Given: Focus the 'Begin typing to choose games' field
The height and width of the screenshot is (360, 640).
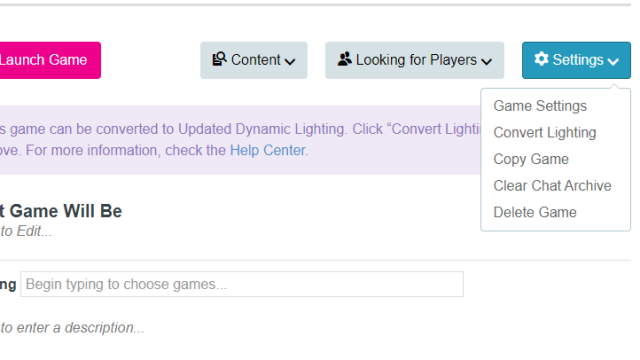Looking at the screenshot, I should [242, 284].
